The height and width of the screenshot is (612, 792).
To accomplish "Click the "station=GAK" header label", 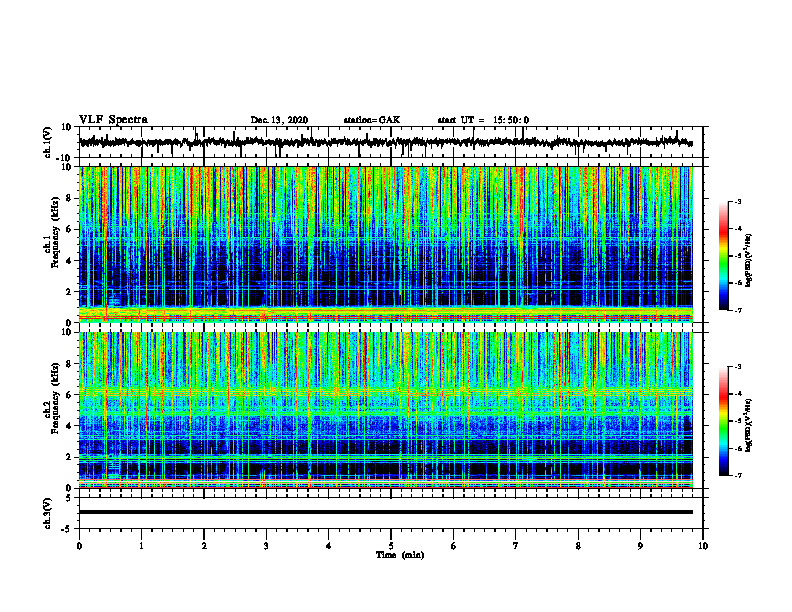I will point(372,120).
